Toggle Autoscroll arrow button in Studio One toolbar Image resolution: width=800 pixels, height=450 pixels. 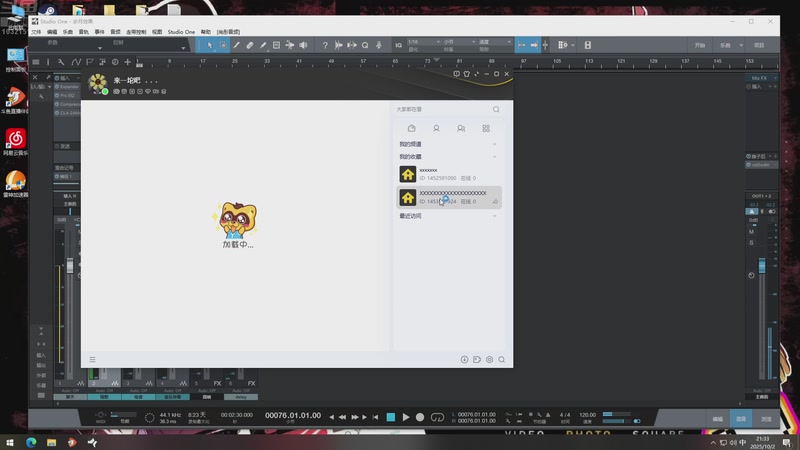(534, 45)
